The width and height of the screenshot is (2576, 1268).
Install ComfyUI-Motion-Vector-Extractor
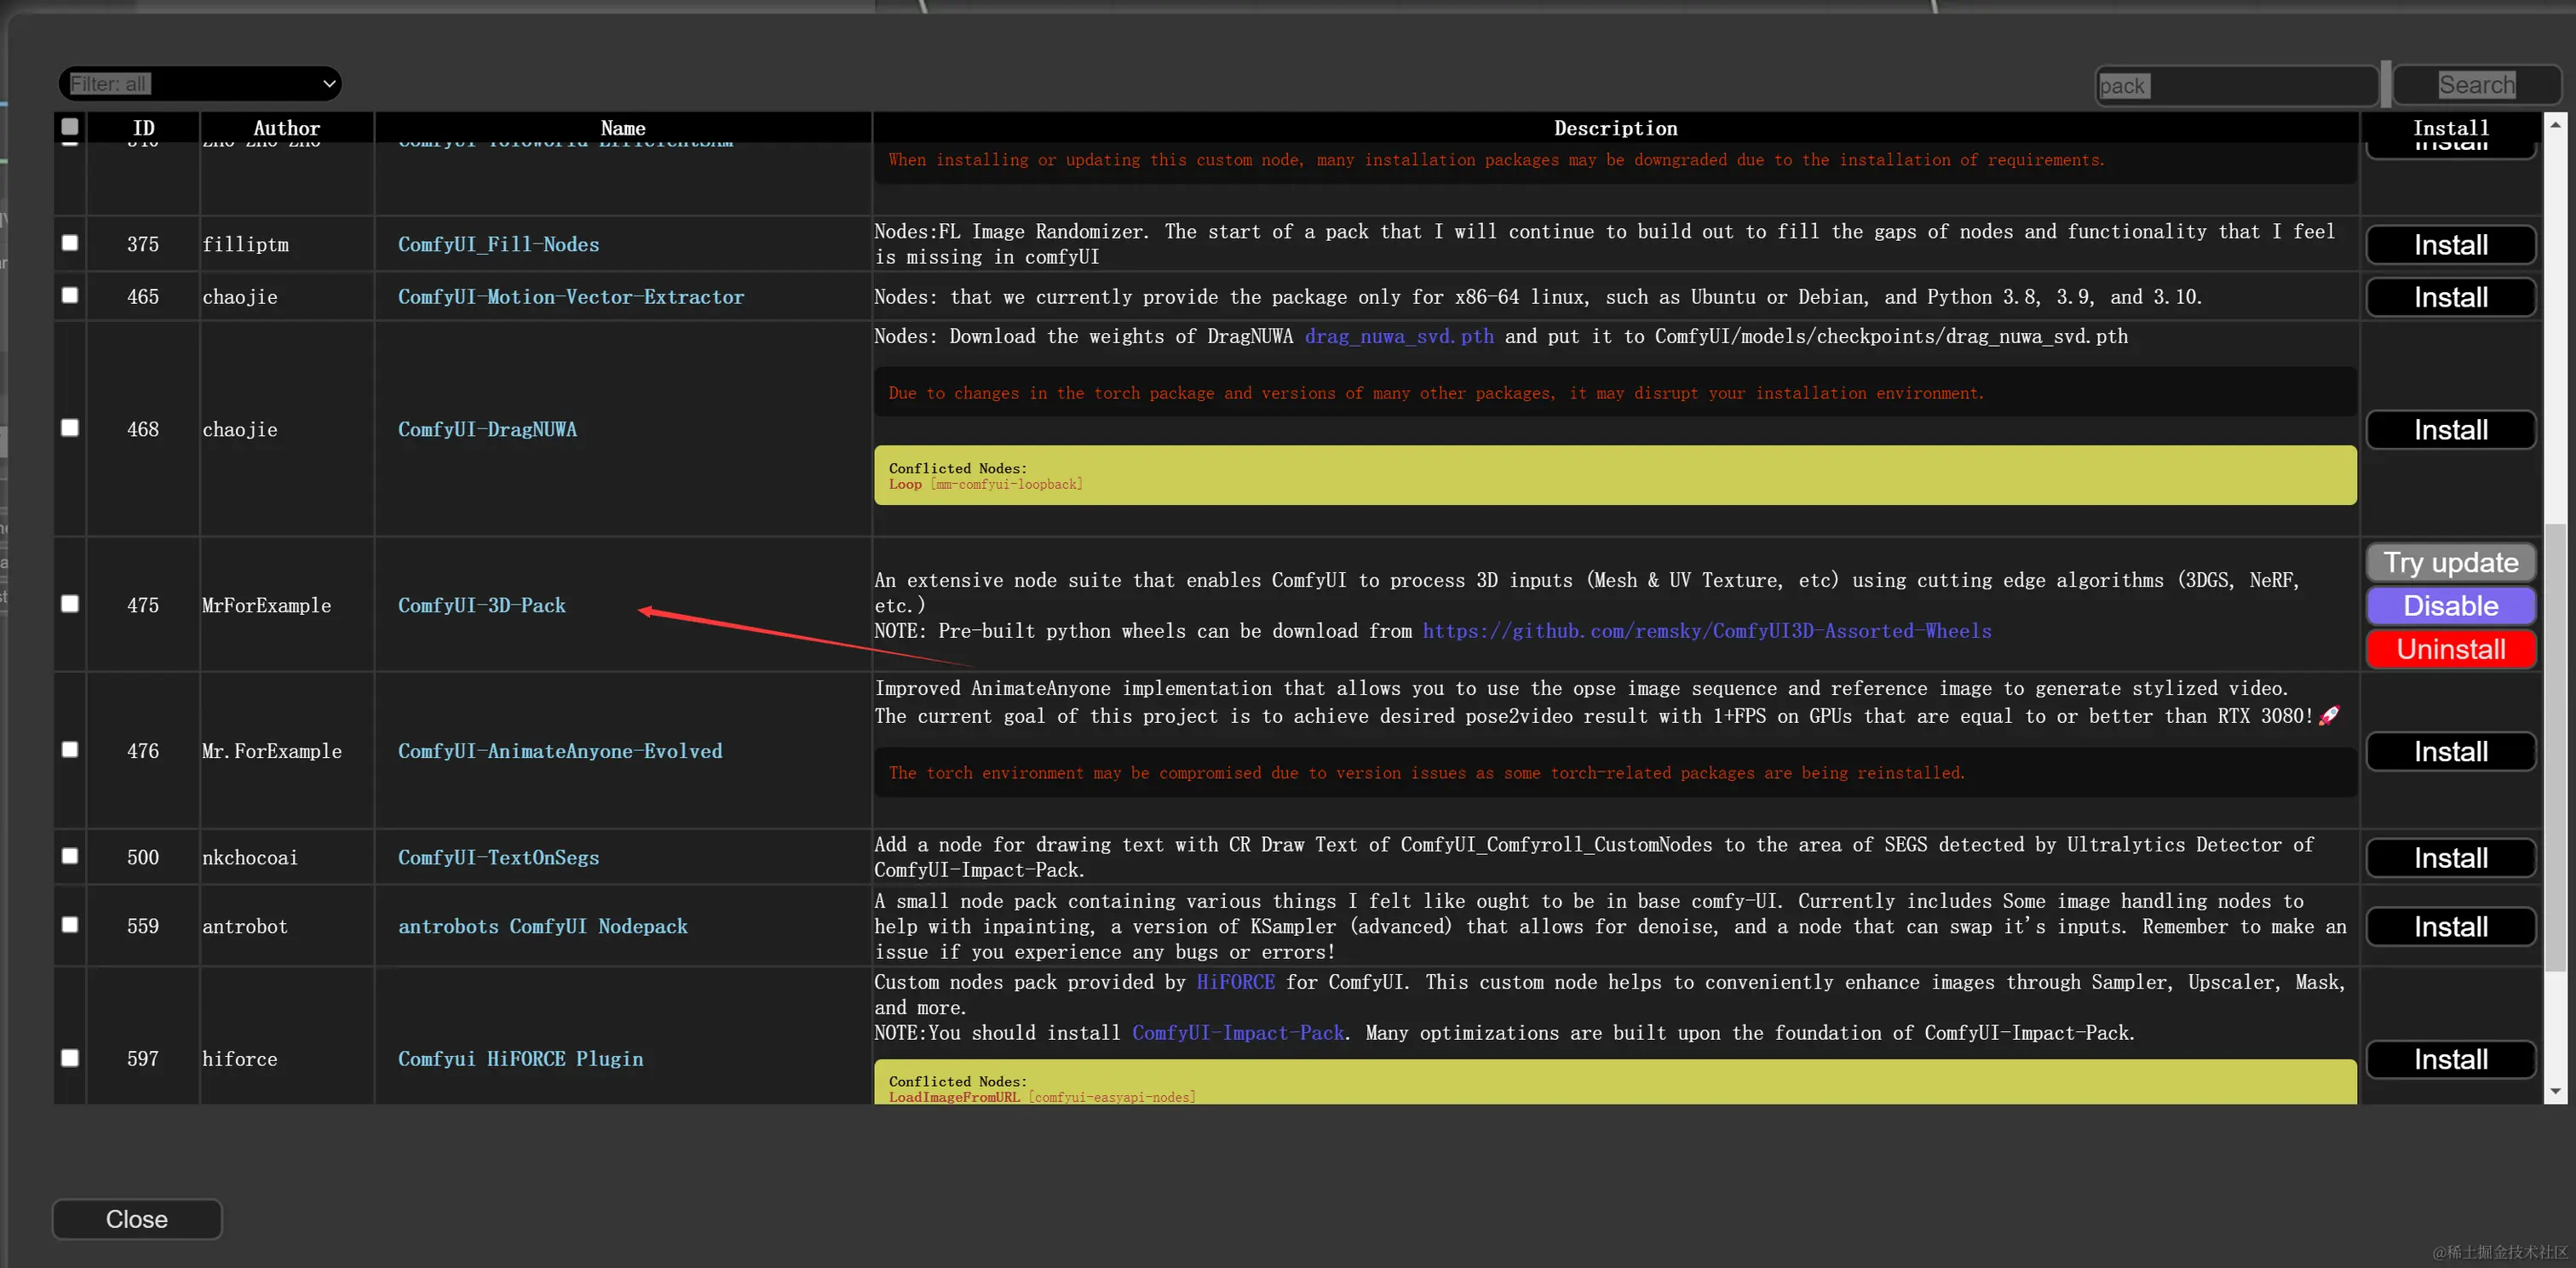[x=2450, y=297]
